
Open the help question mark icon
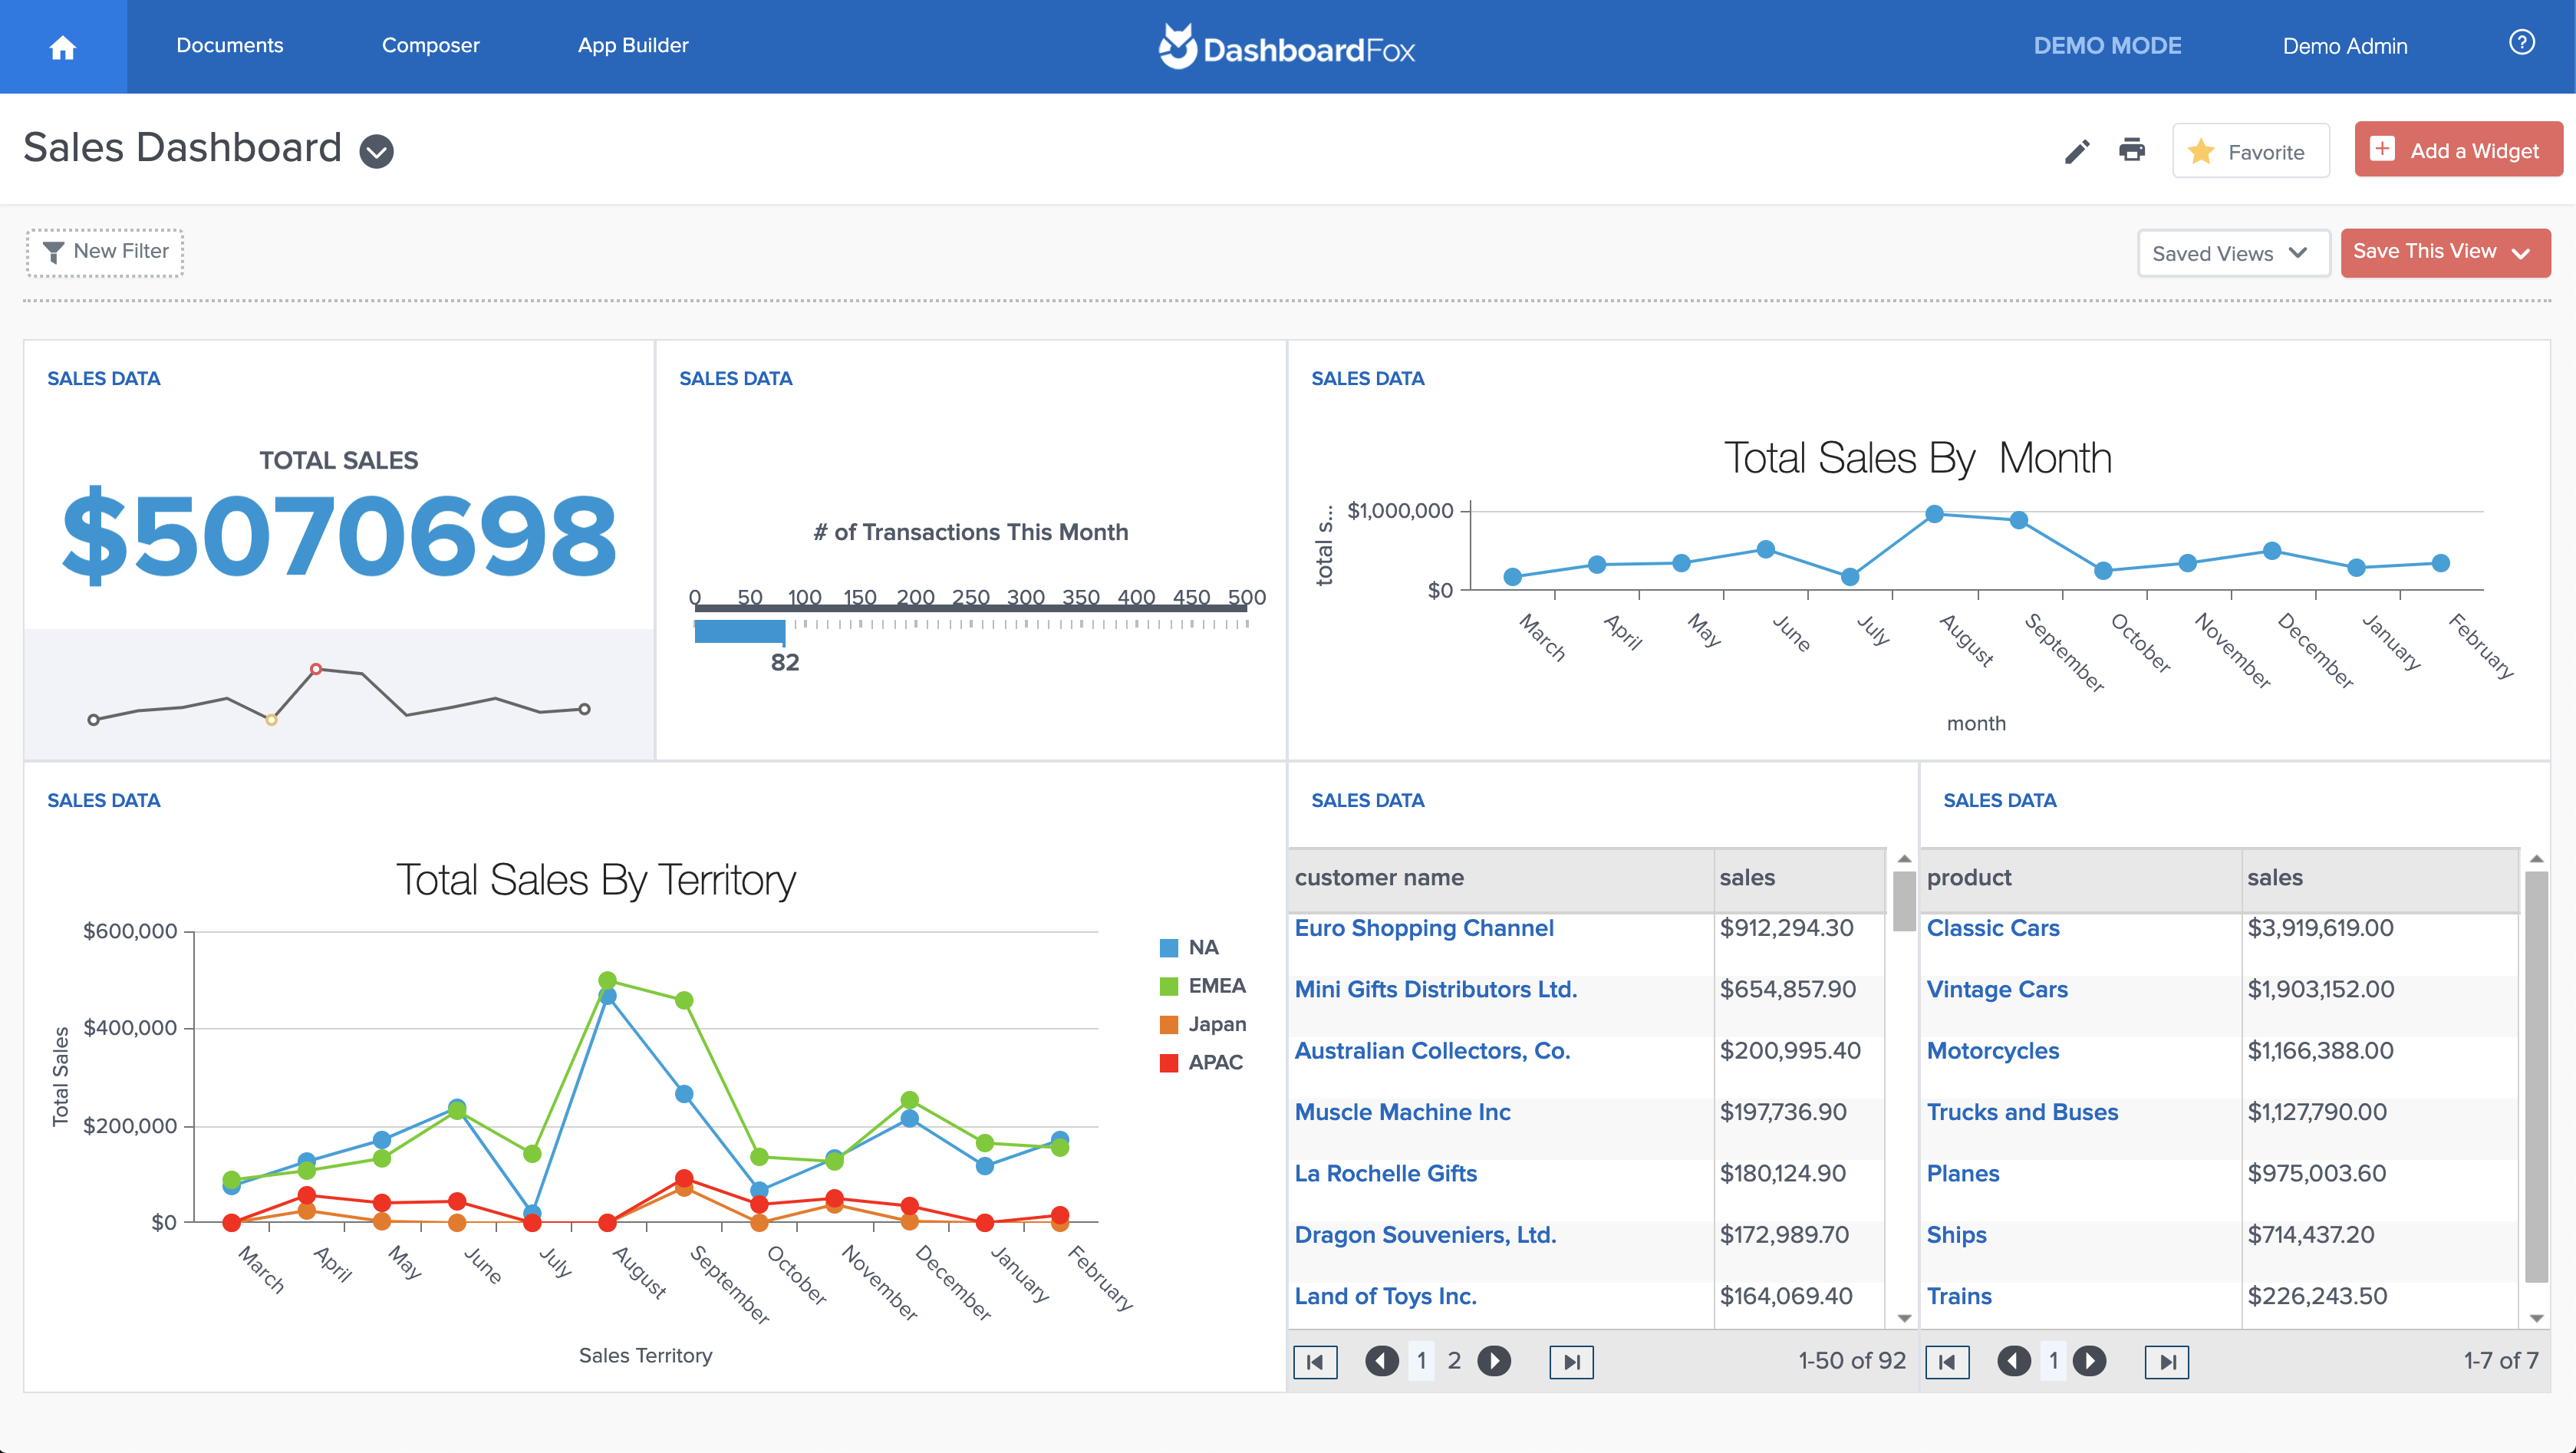tap(2521, 43)
